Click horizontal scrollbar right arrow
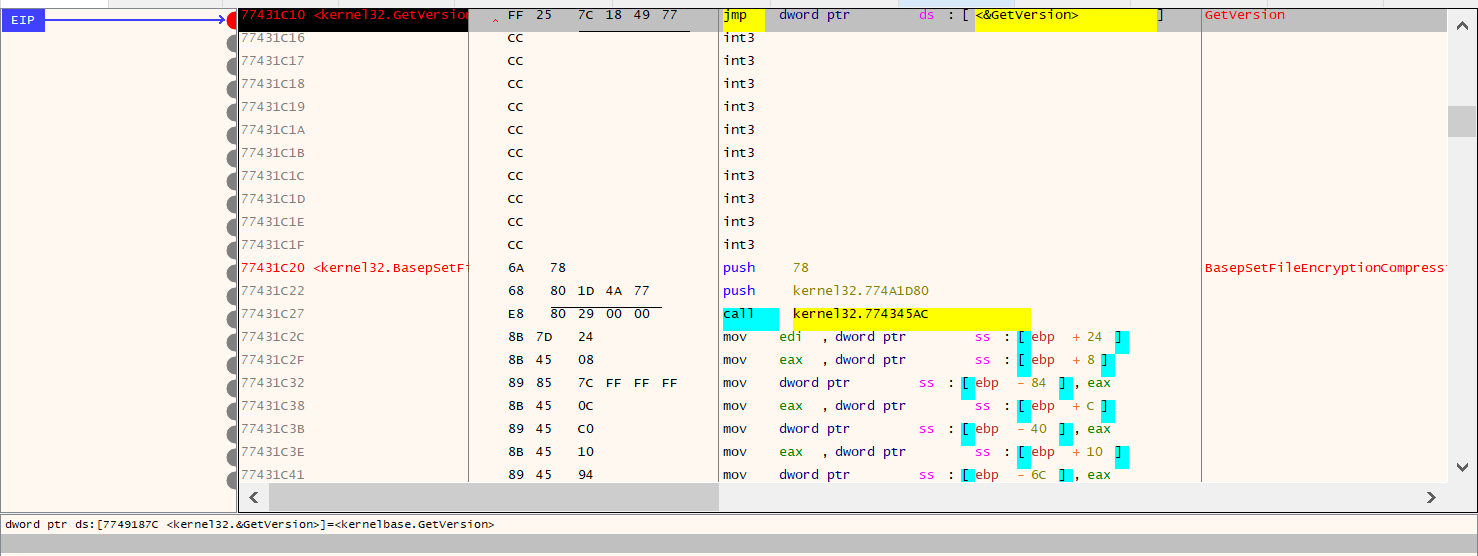 click(x=1431, y=497)
